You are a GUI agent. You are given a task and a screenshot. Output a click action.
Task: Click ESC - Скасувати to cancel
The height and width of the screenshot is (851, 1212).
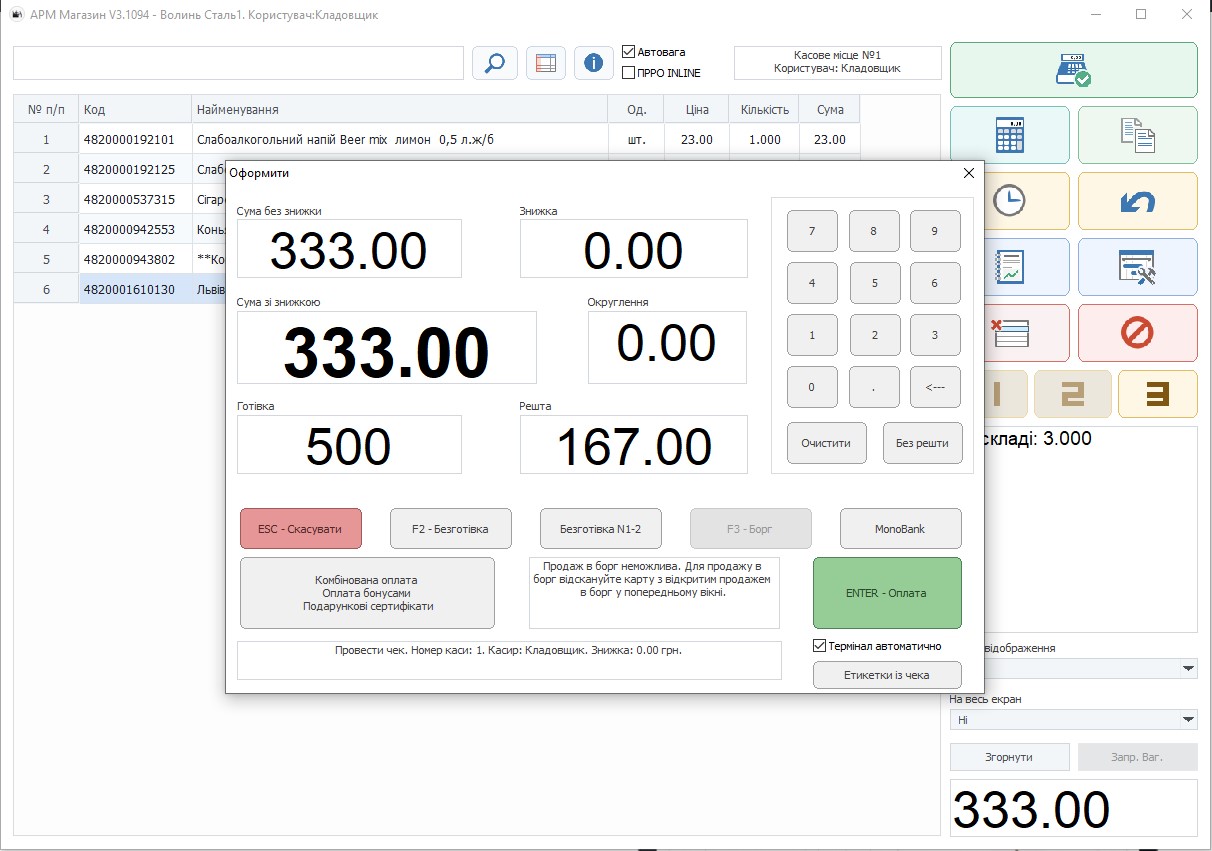pyautogui.click(x=300, y=529)
